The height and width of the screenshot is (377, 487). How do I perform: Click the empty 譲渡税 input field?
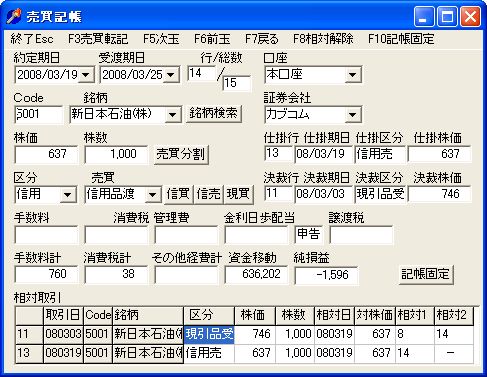coord(361,235)
